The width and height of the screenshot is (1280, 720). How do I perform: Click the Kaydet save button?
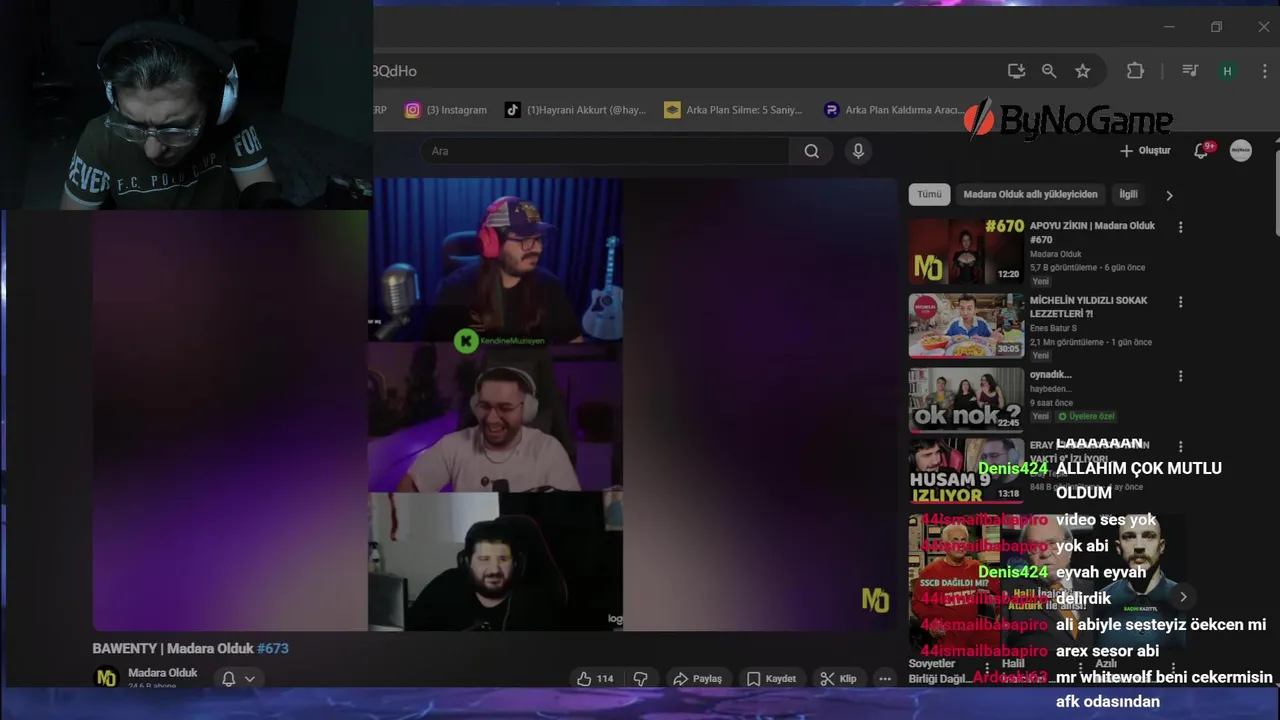click(771, 679)
